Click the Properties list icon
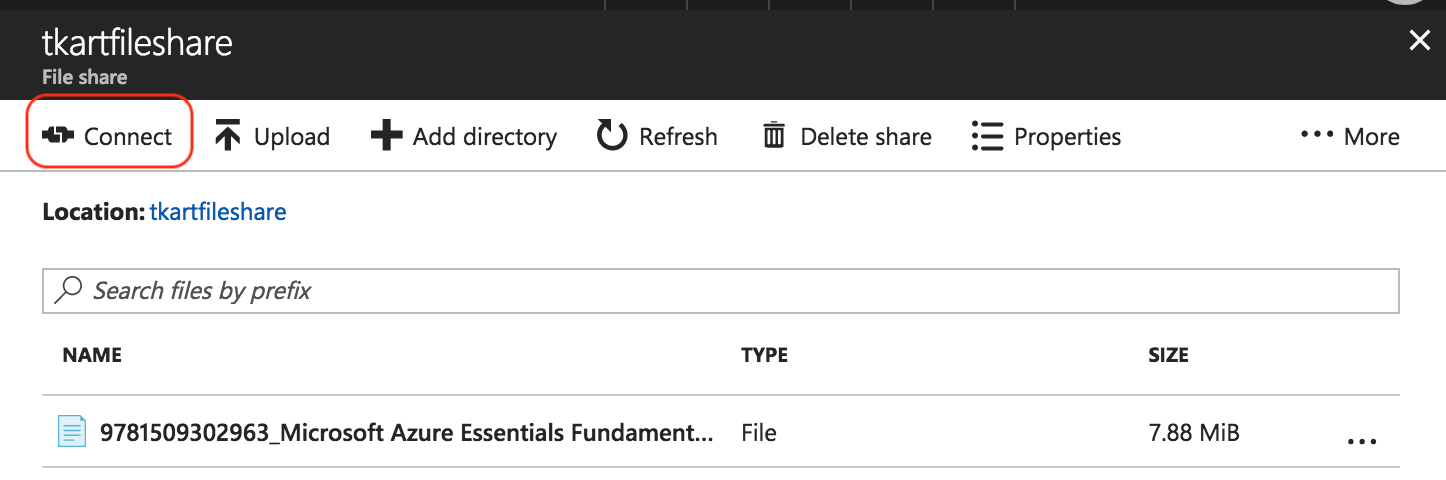Screen dimensions: 1446x480 987,136
